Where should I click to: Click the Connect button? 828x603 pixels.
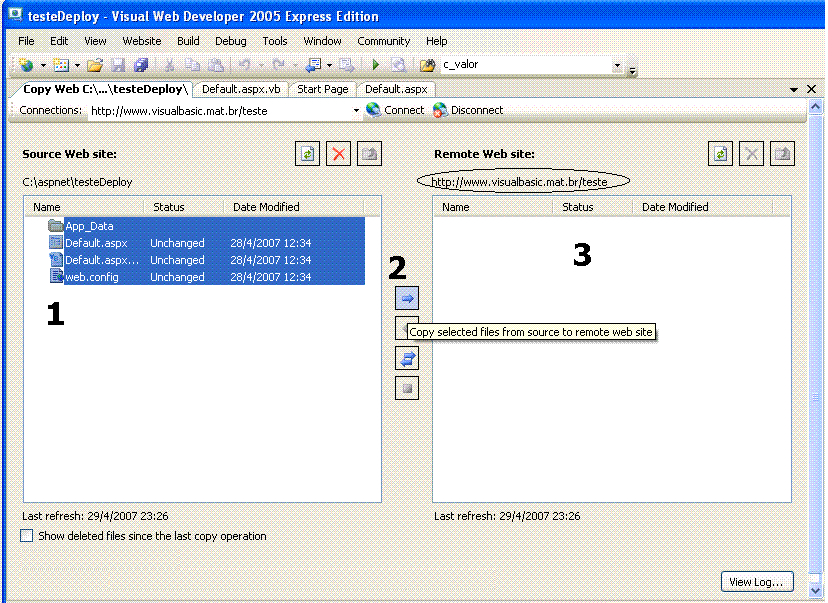(396, 110)
